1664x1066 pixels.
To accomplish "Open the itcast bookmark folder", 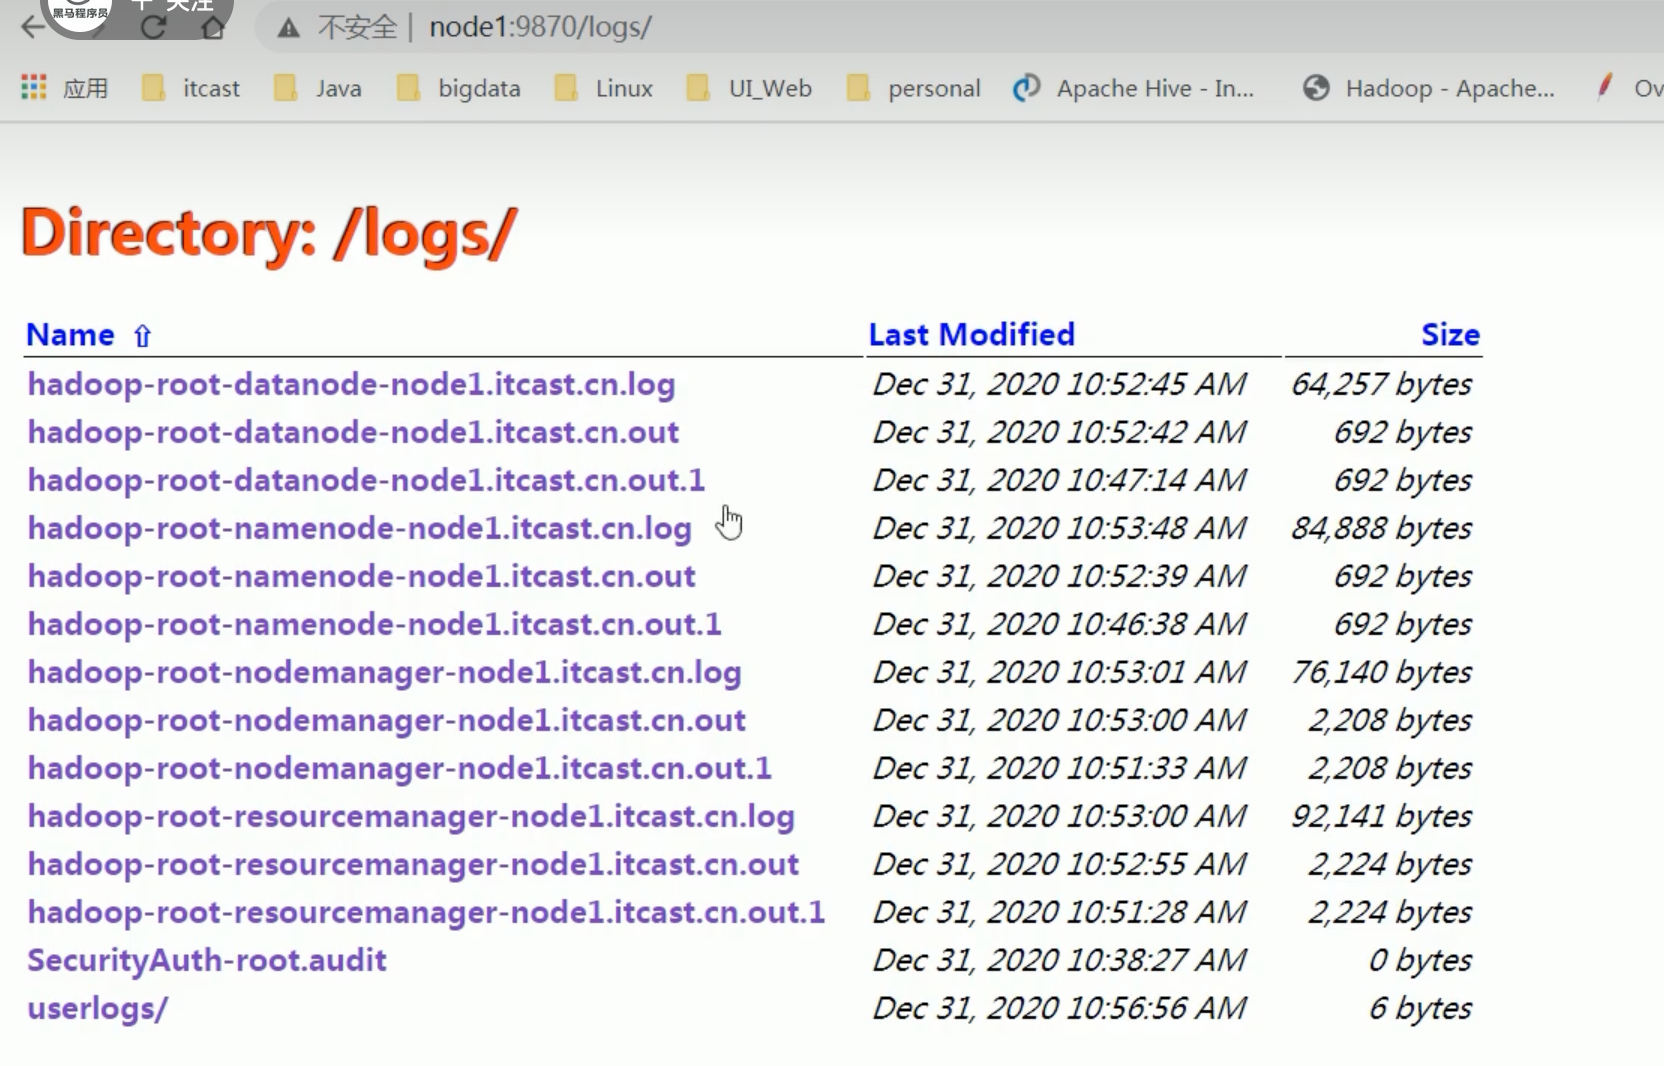I will click(x=191, y=88).
